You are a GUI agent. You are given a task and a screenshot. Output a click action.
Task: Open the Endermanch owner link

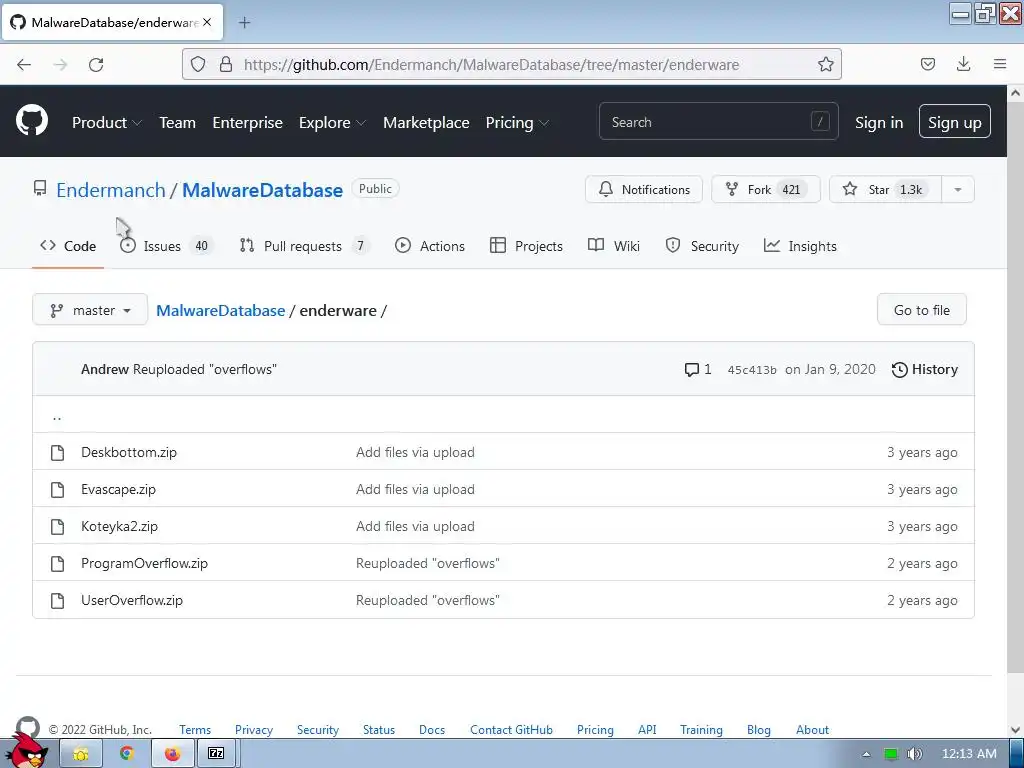click(x=111, y=190)
